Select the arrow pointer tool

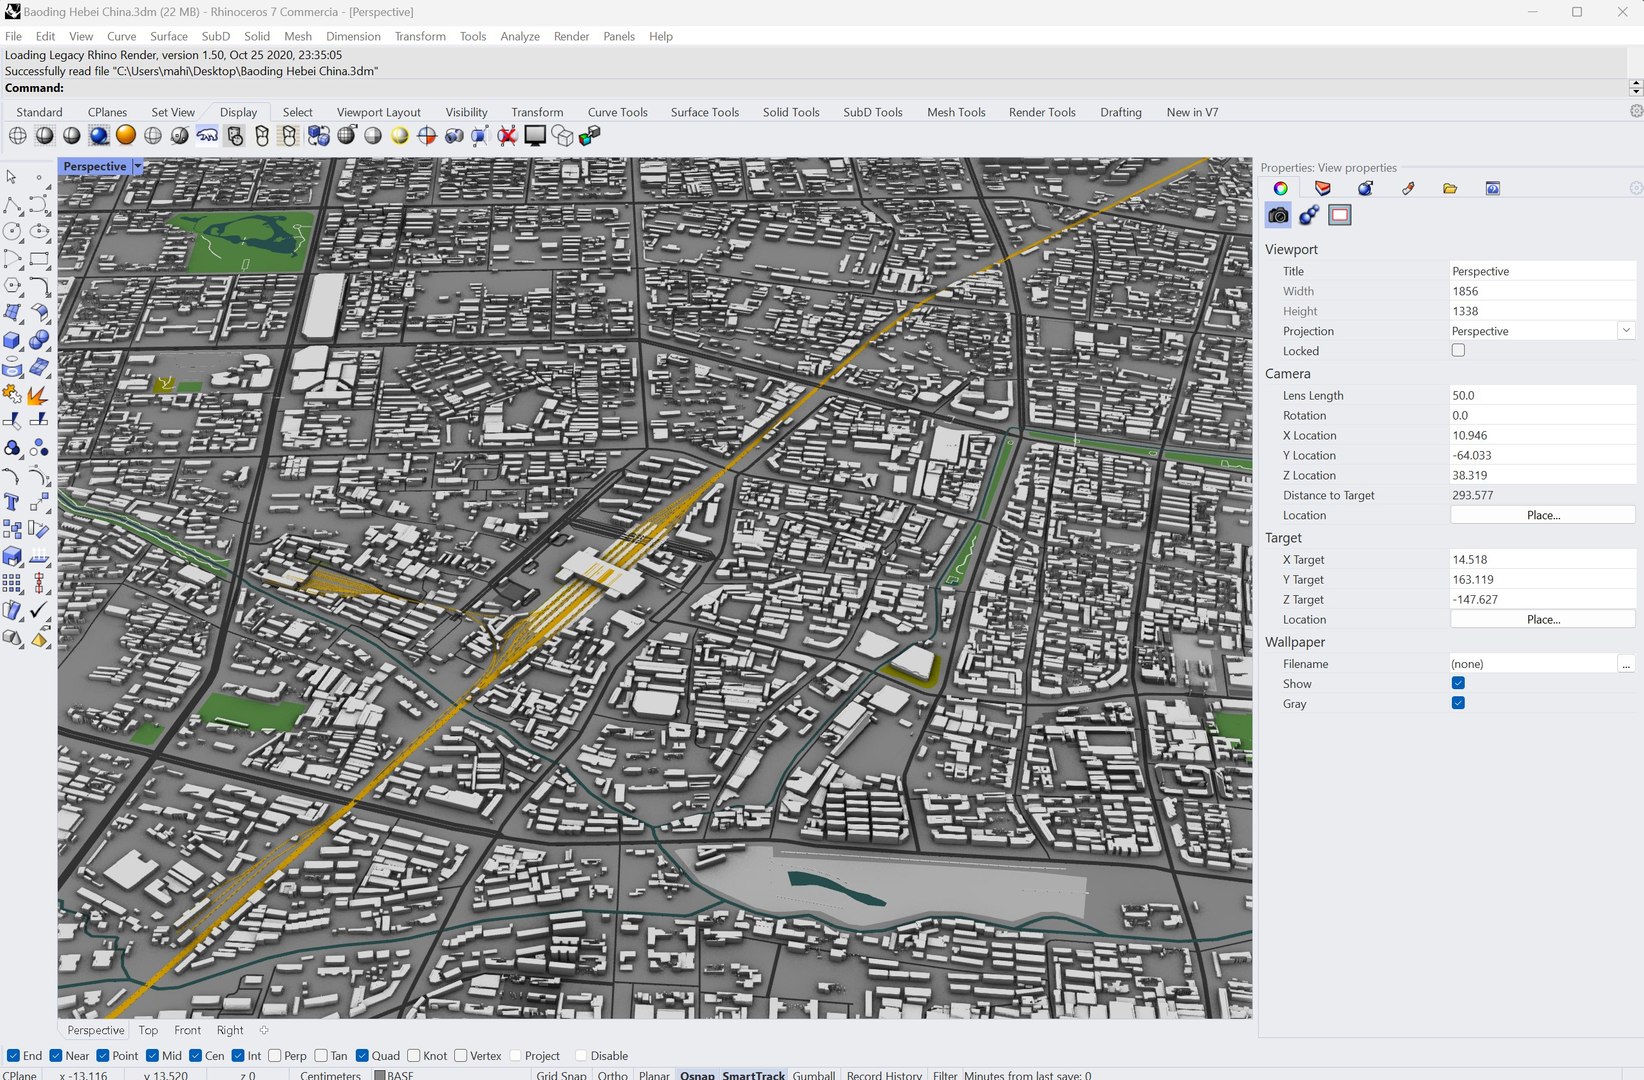click(x=11, y=177)
